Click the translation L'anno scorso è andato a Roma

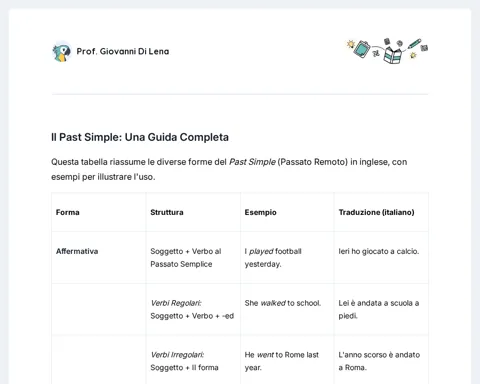tap(379, 361)
